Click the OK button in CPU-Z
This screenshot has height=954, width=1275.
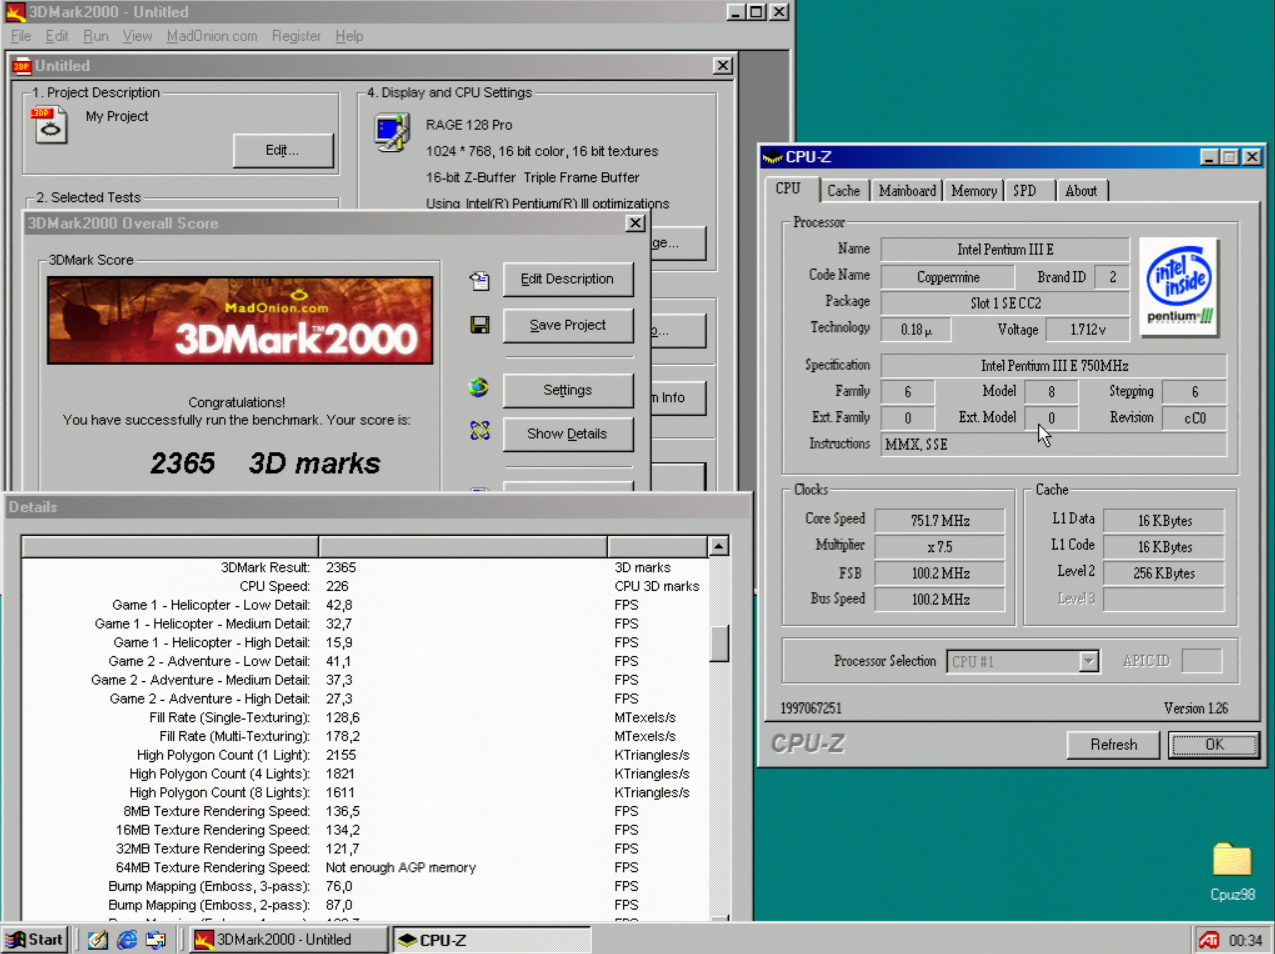(1214, 744)
